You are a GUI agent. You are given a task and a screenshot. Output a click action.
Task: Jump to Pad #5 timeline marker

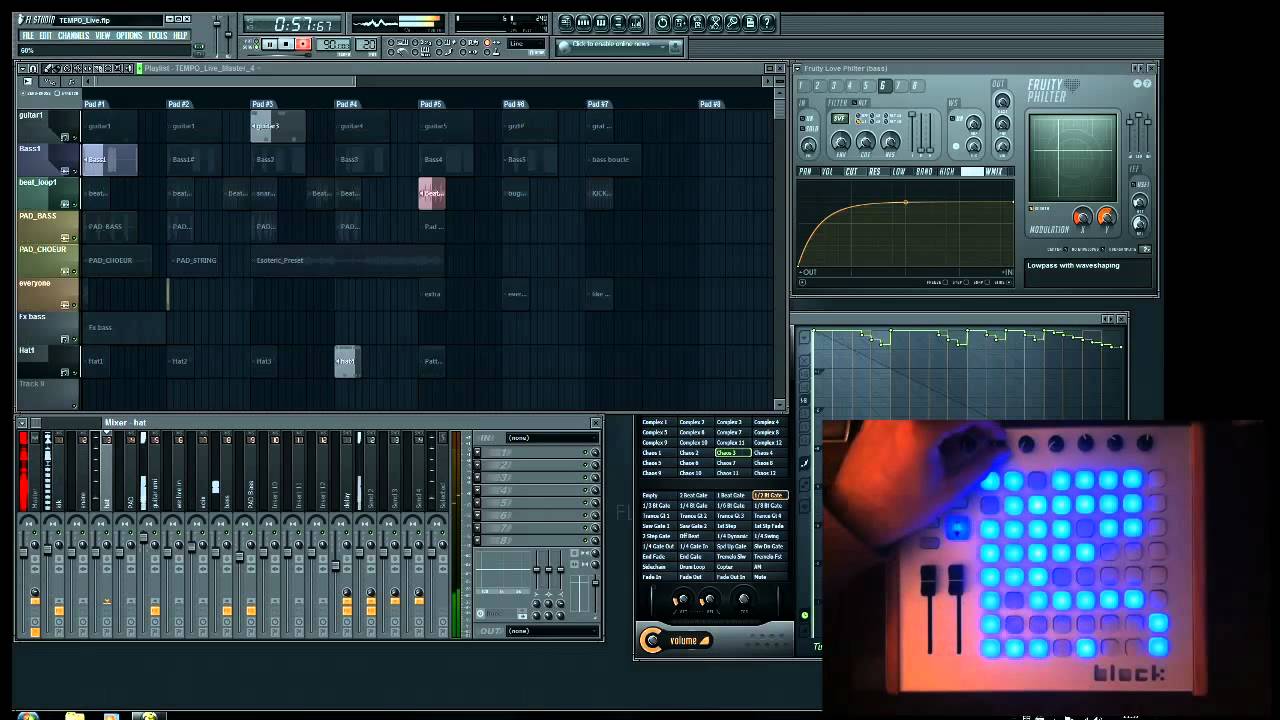431,104
